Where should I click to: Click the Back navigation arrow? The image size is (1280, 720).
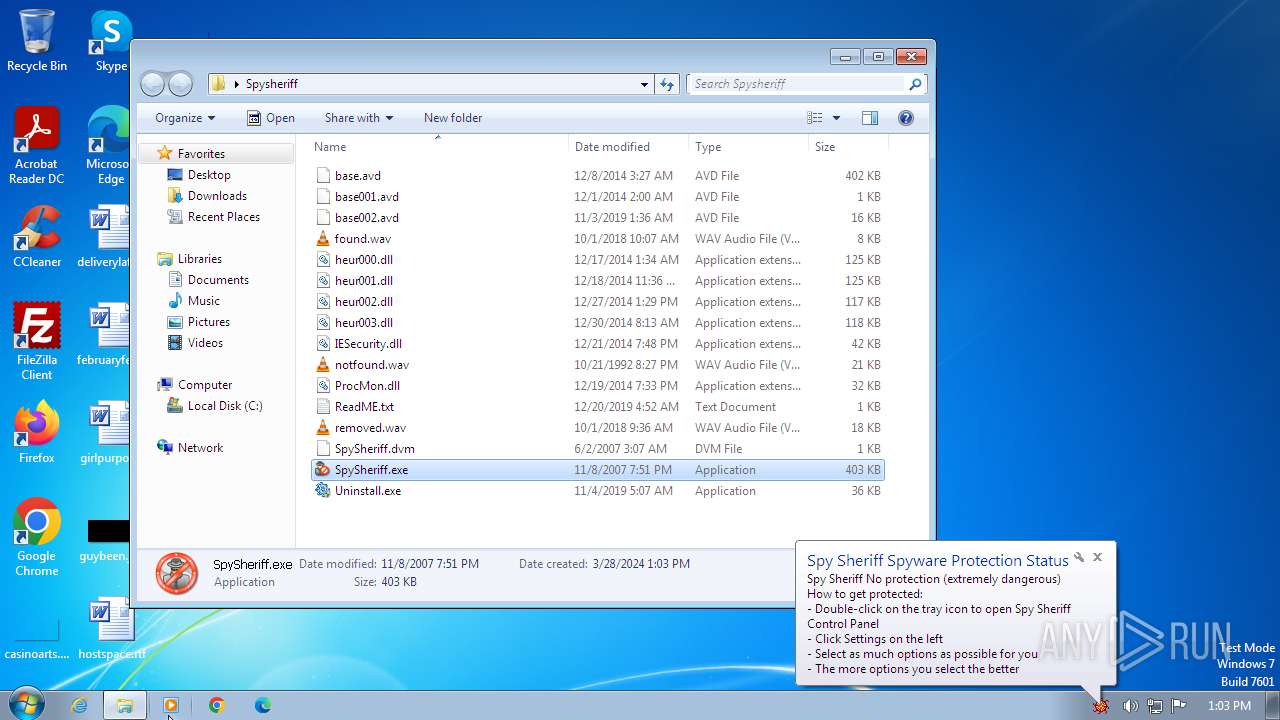(x=153, y=84)
